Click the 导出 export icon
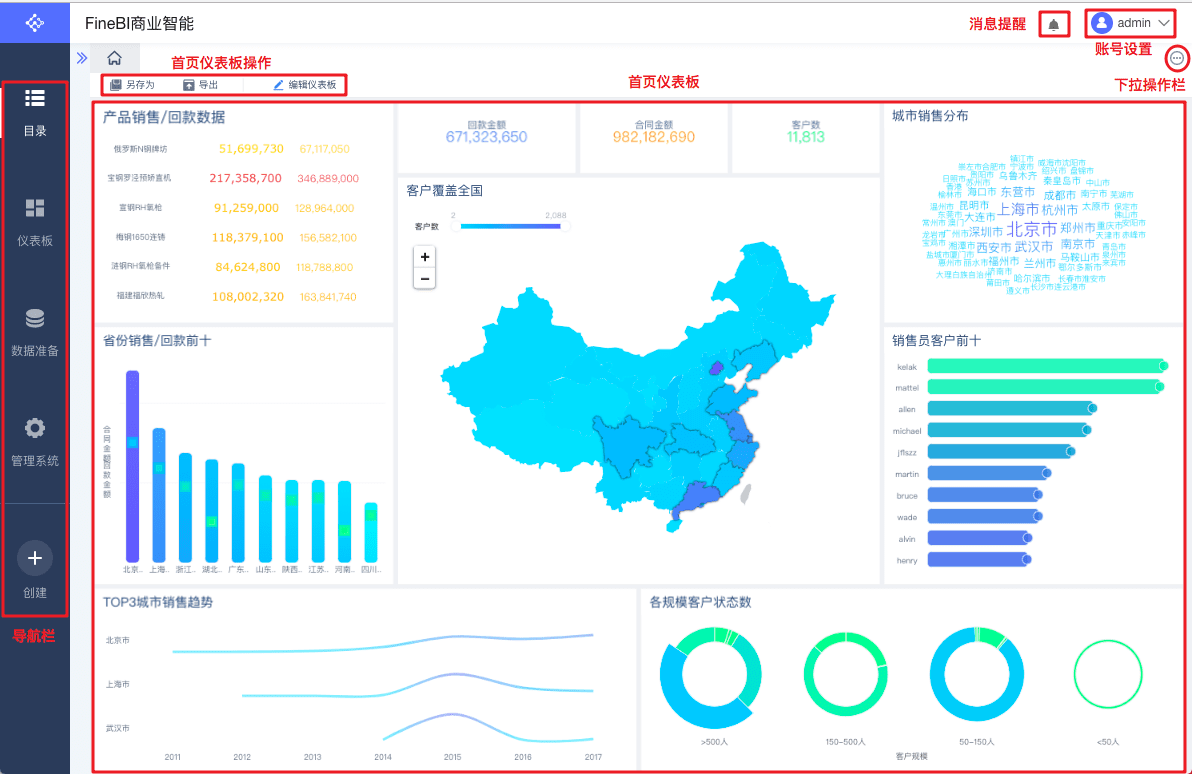The width and height of the screenshot is (1192, 774). coord(189,85)
